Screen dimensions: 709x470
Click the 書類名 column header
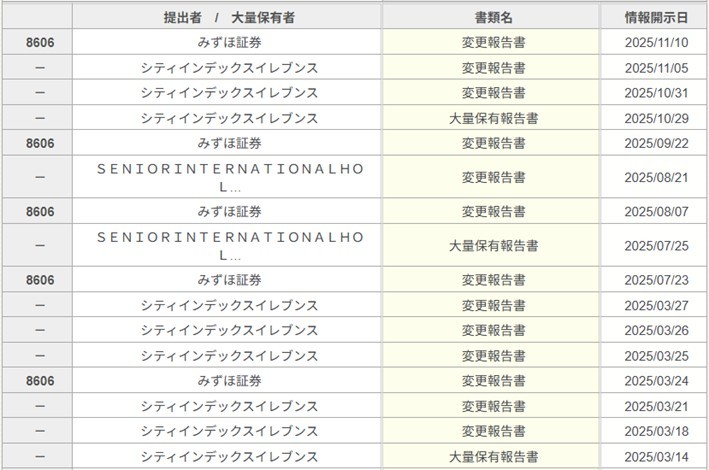click(x=493, y=18)
